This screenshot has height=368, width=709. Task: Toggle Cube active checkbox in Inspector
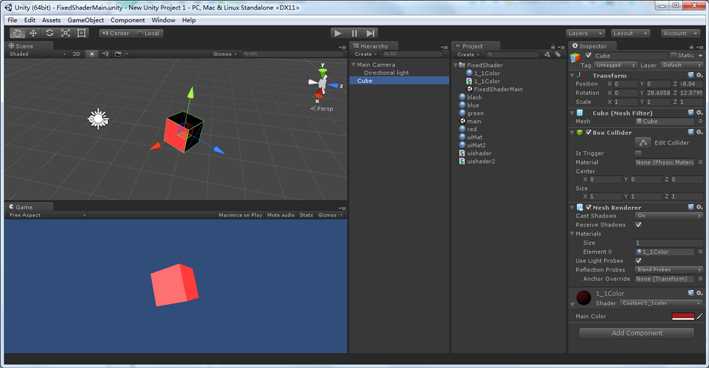point(588,55)
